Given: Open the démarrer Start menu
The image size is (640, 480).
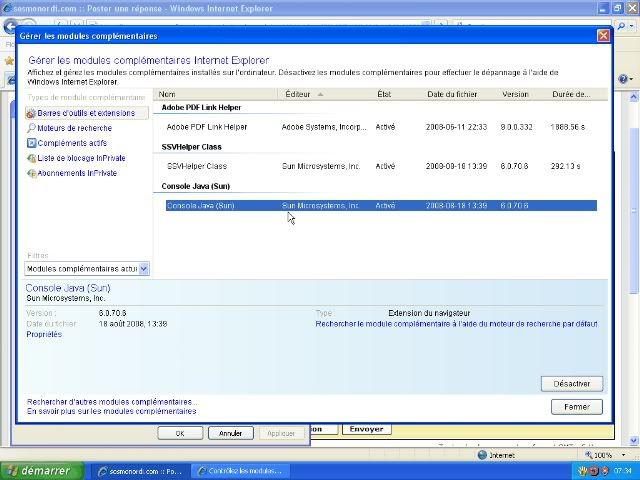Looking at the screenshot, I should click(42, 471).
